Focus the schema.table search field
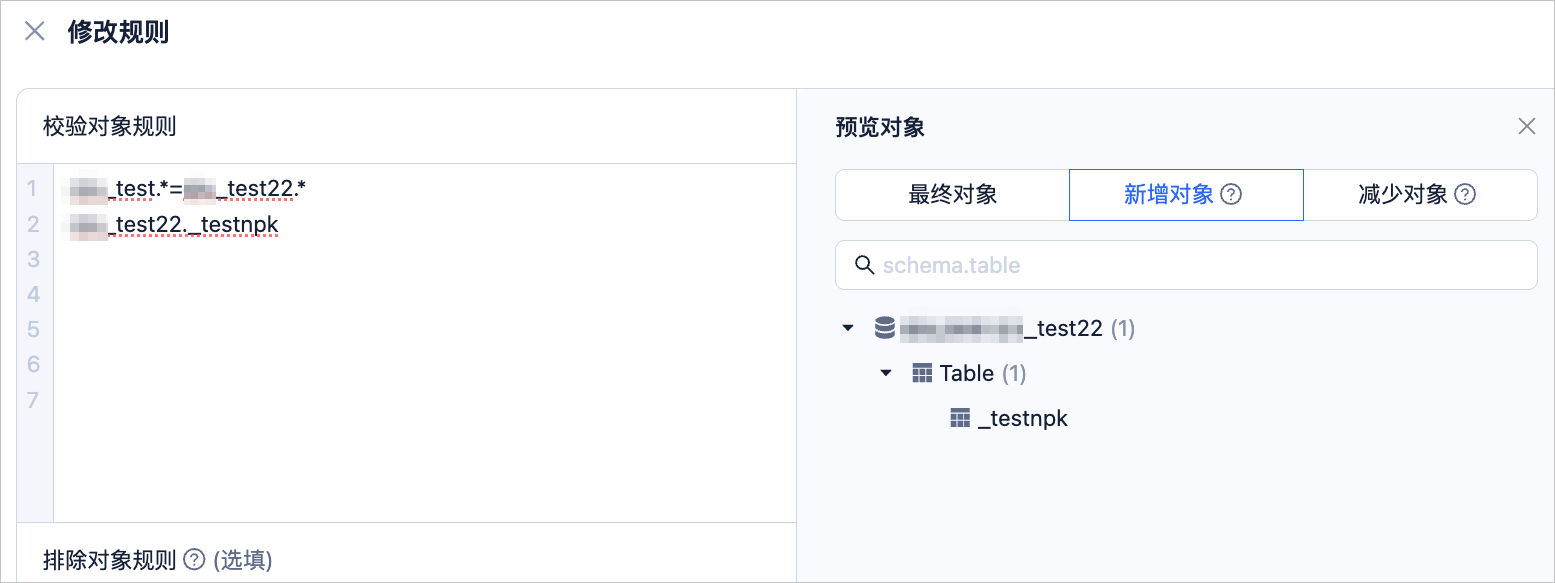This screenshot has height=583, width=1555. click(1186, 265)
